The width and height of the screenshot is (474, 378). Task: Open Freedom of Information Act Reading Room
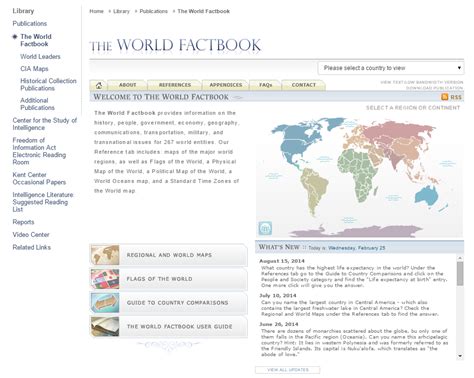pyautogui.click(x=39, y=151)
